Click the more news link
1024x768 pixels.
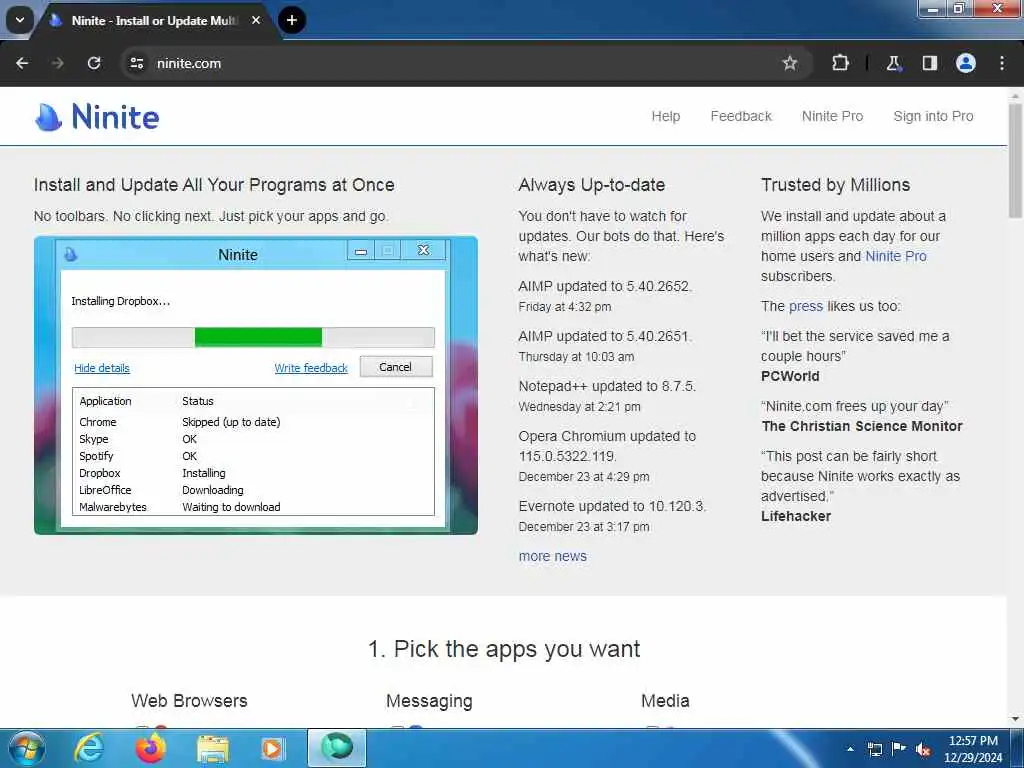[x=552, y=556]
